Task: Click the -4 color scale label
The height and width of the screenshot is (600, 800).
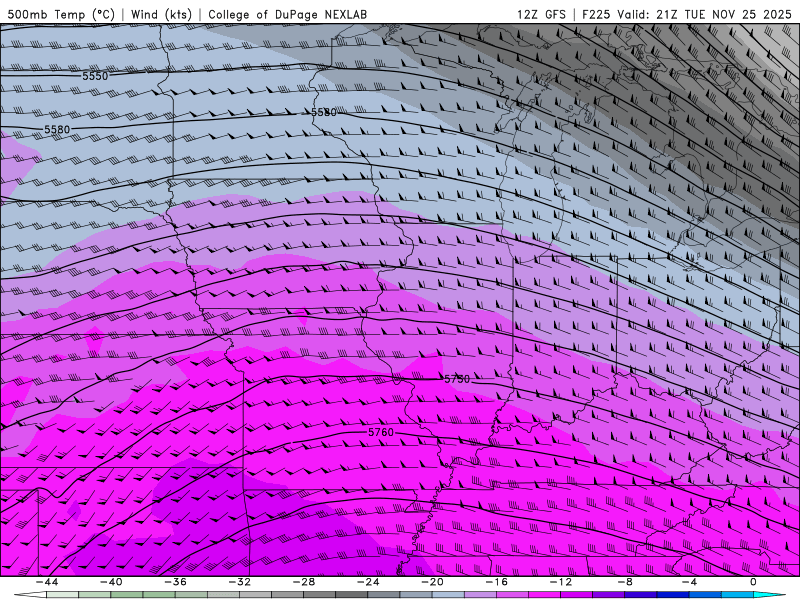Action: click(x=689, y=582)
